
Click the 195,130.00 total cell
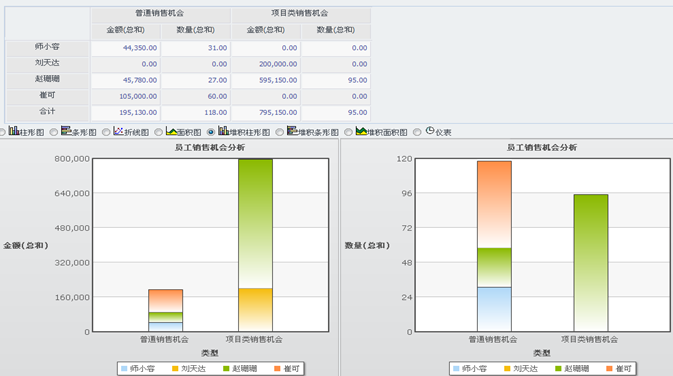[125, 112]
